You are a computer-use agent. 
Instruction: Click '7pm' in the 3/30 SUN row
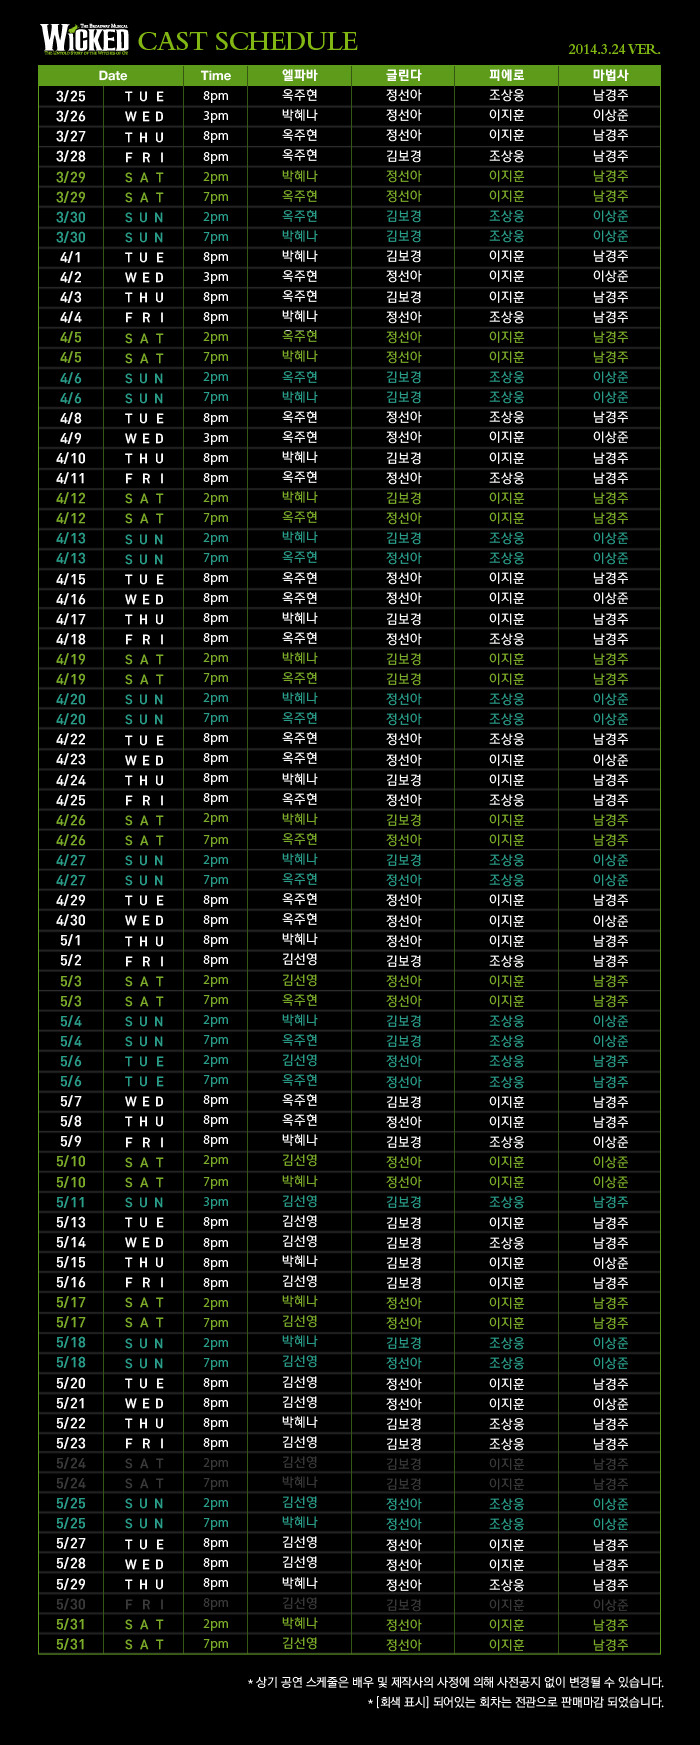(x=215, y=237)
